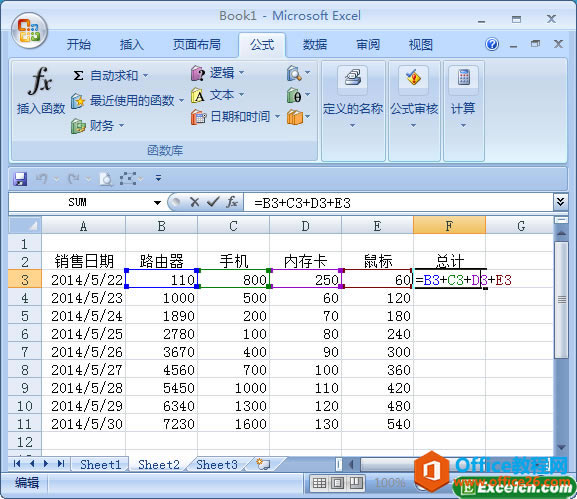Open More Functions book icon
Screen dimensions: 577x499
[x=294, y=117]
